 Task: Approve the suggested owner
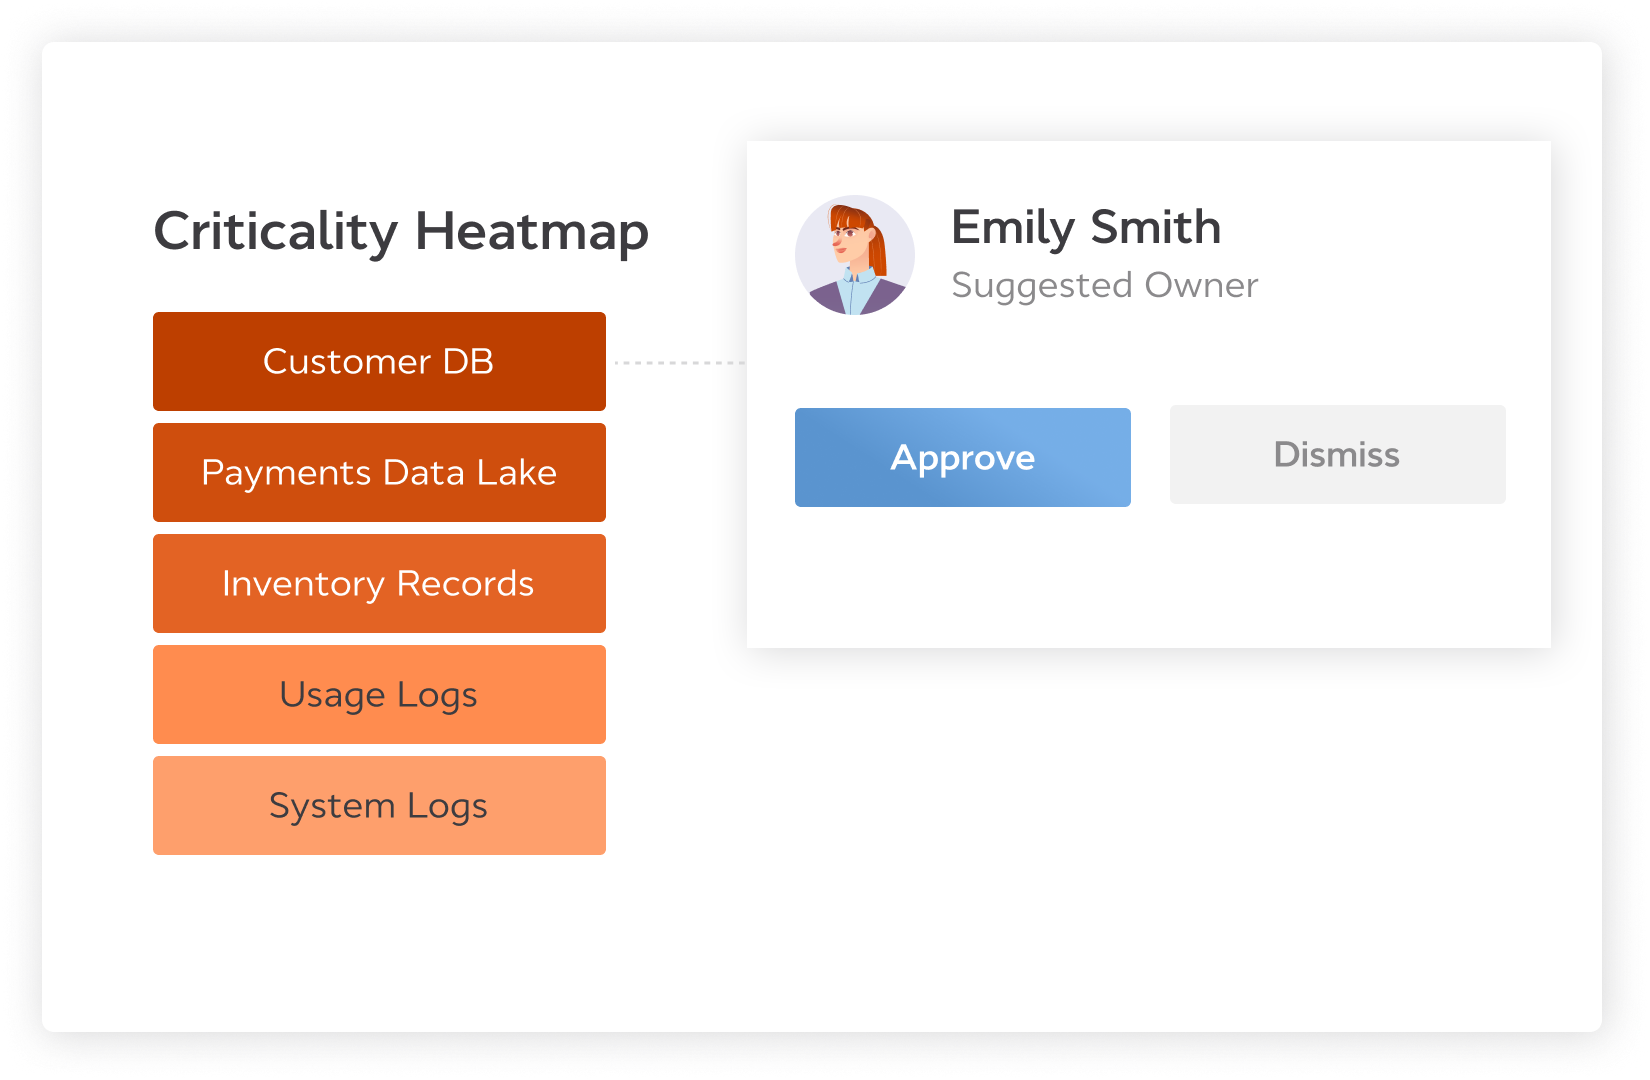[x=962, y=457]
